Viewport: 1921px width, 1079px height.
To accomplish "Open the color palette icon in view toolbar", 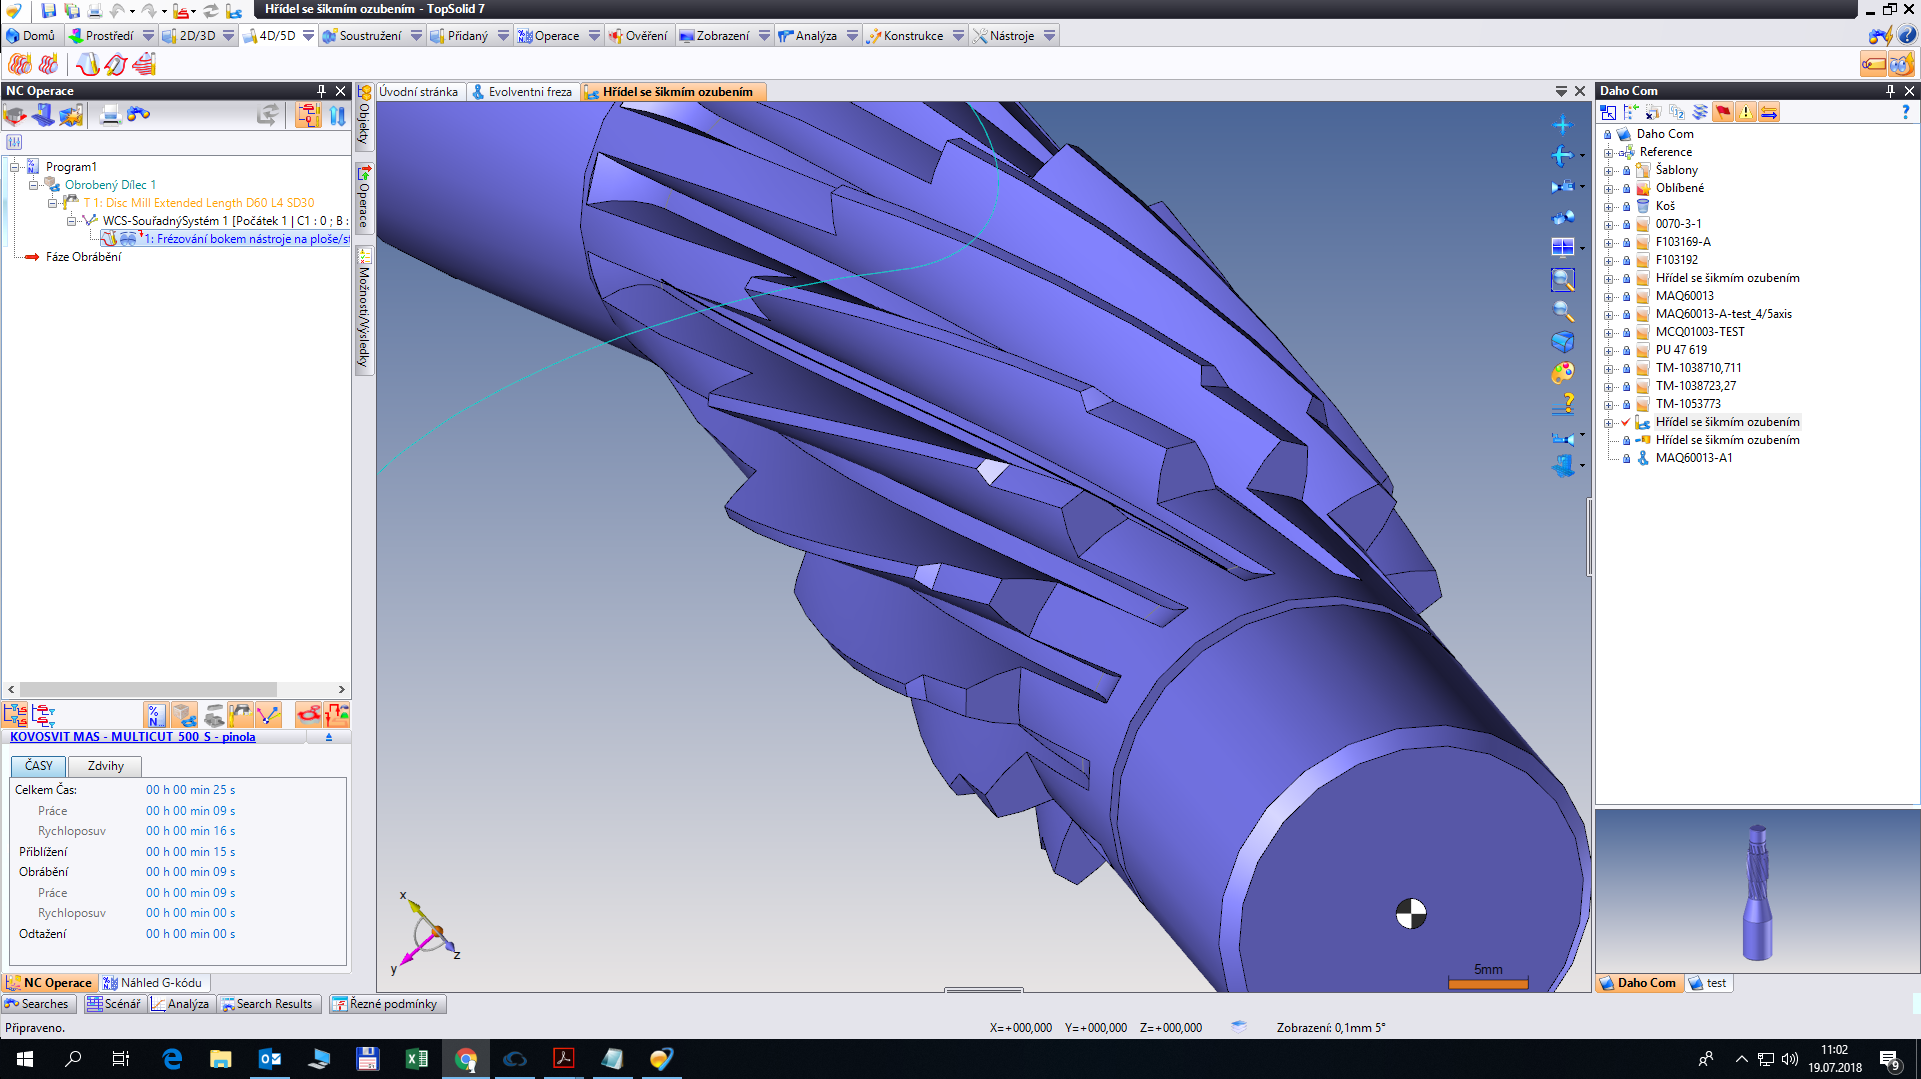I will pos(1562,373).
